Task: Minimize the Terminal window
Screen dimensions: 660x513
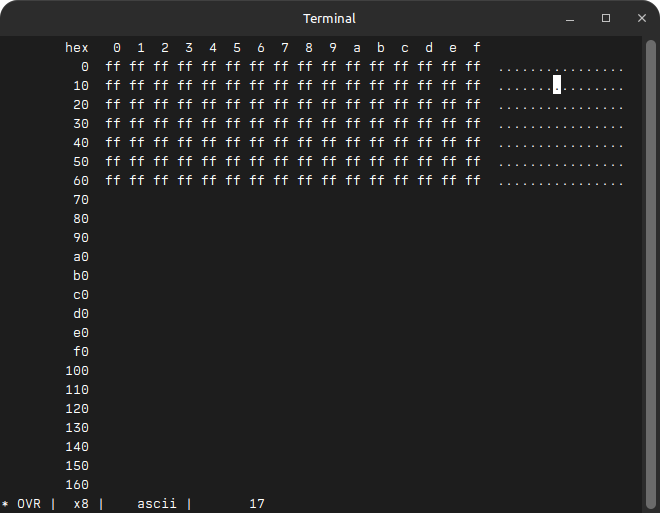Action: pyautogui.click(x=570, y=18)
